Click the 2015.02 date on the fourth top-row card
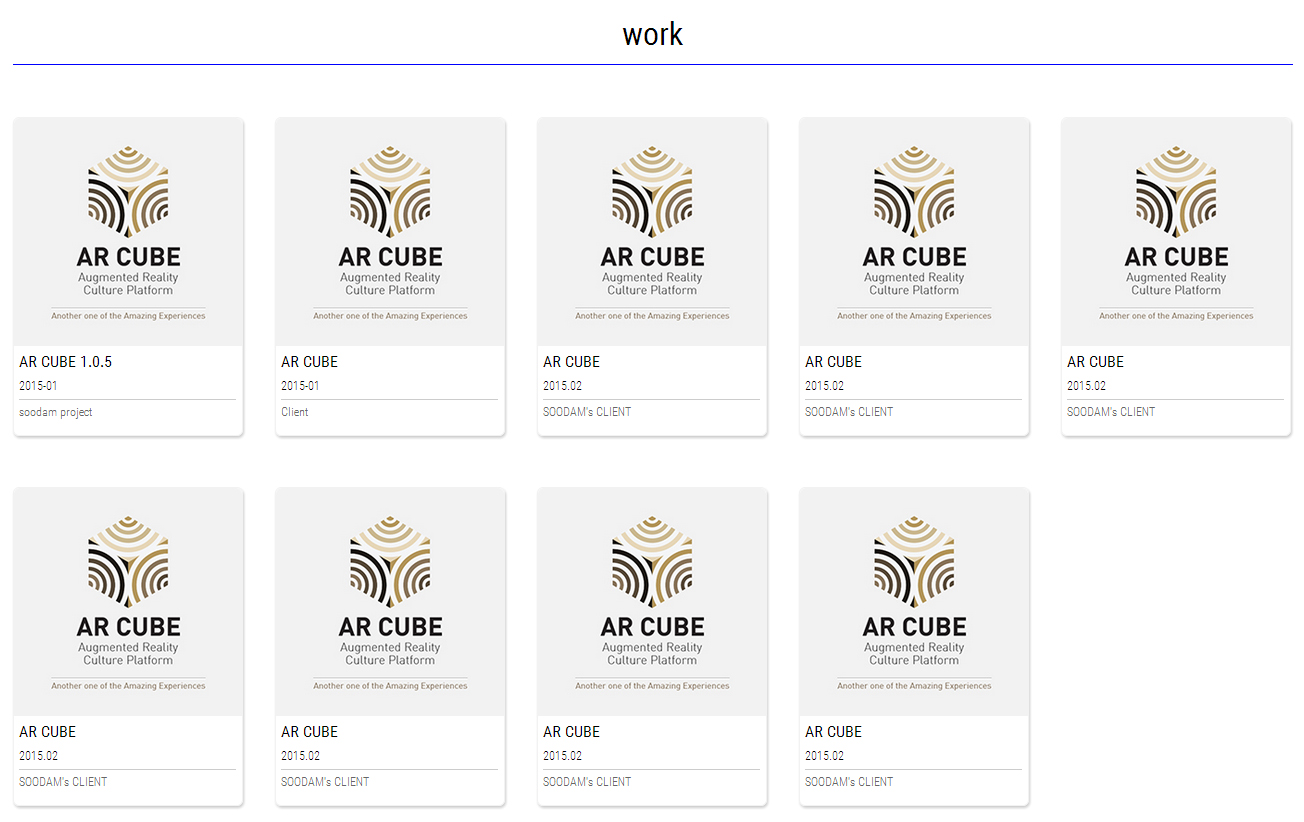The height and width of the screenshot is (822, 1304). pos(824,386)
